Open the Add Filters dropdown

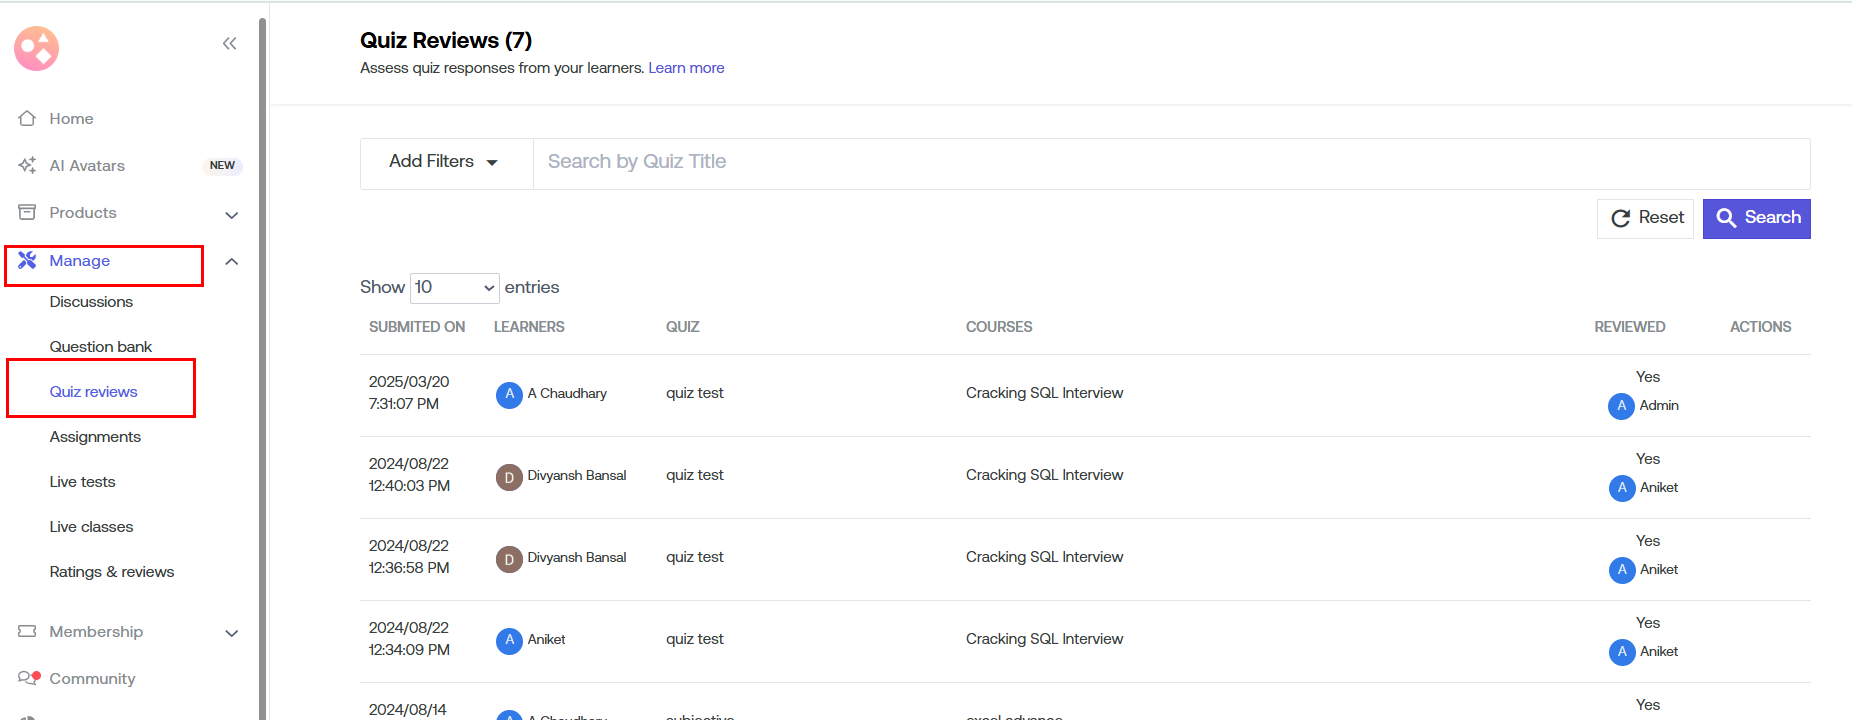pos(444,162)
